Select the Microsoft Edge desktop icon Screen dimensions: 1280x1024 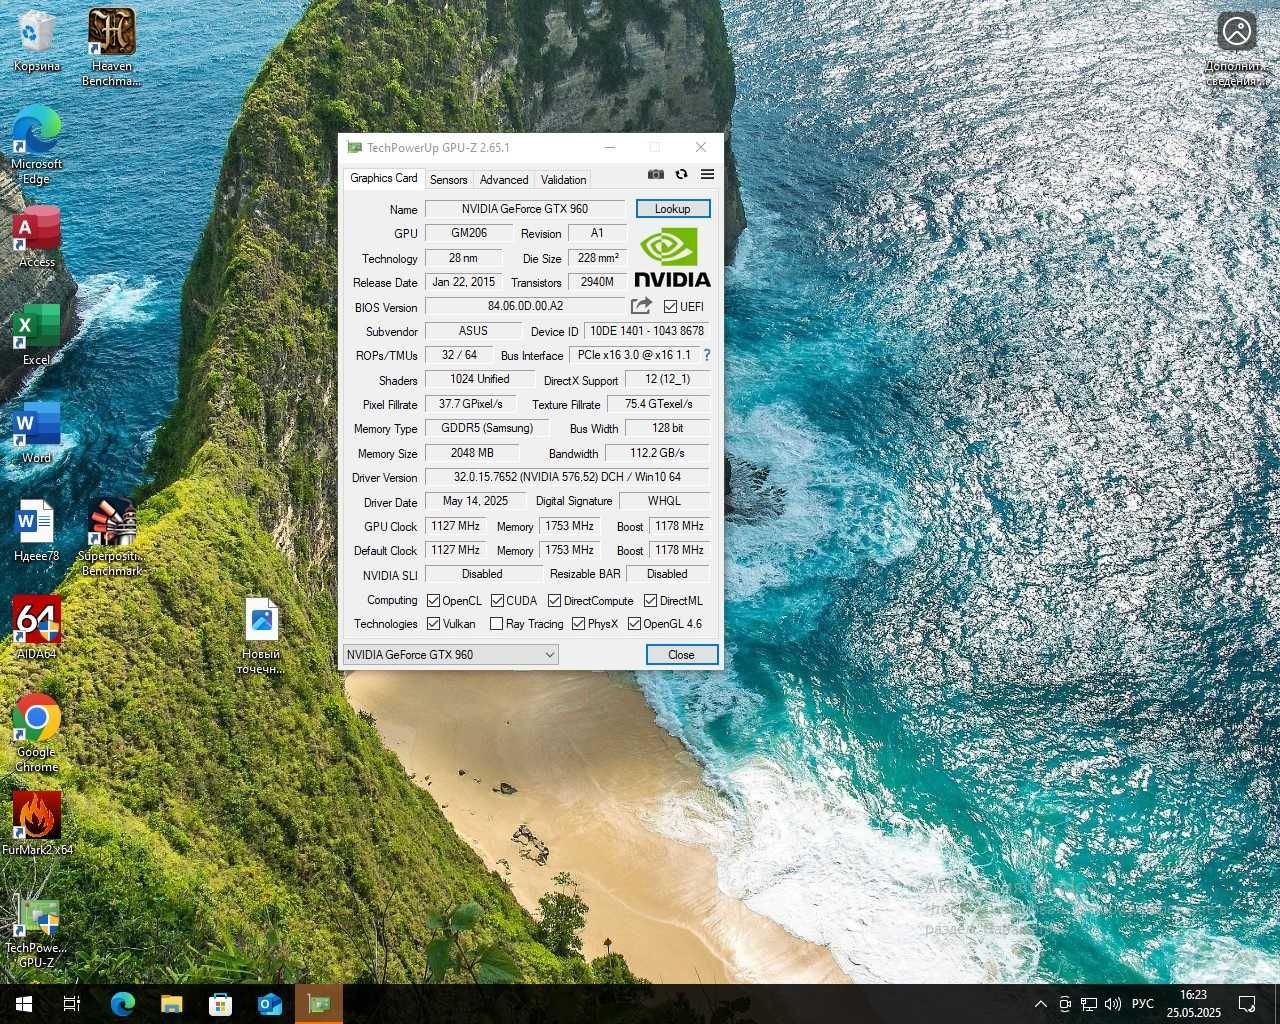point(37,145)
